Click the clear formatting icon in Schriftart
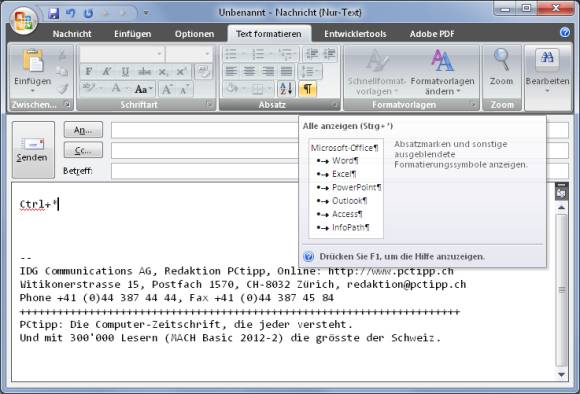 click(203, 72)
